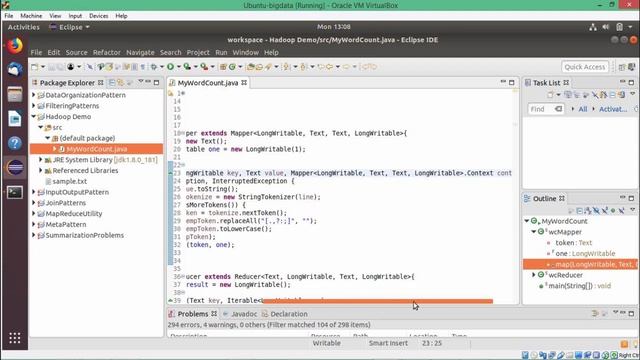
Task: Toggle Hide Fields in Outline view
Action: (596, 211)
